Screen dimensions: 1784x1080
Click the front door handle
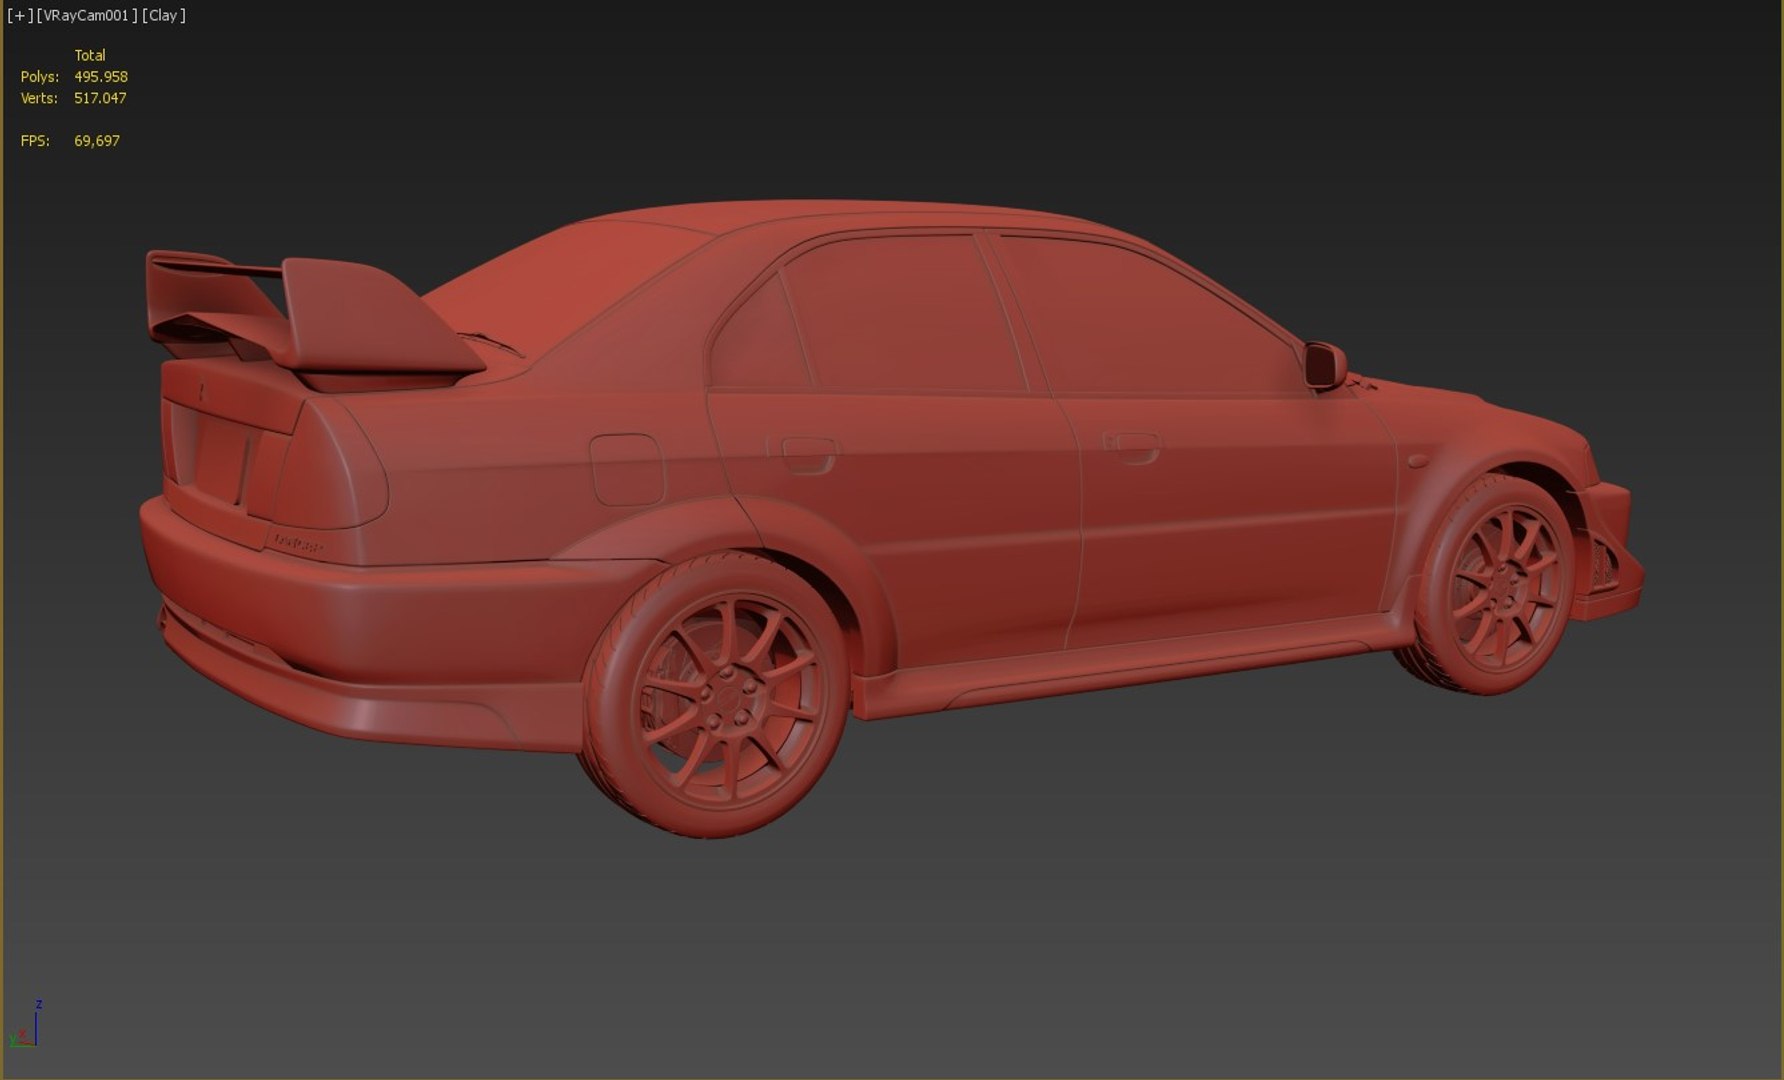[x=1133, y=446]
